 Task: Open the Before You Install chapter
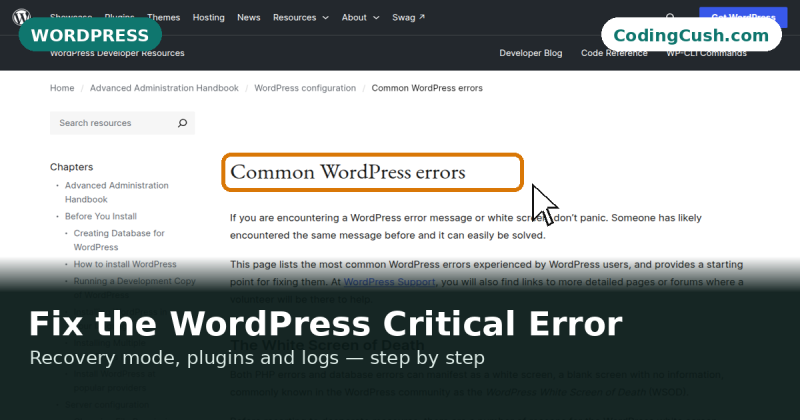(101, 216)
